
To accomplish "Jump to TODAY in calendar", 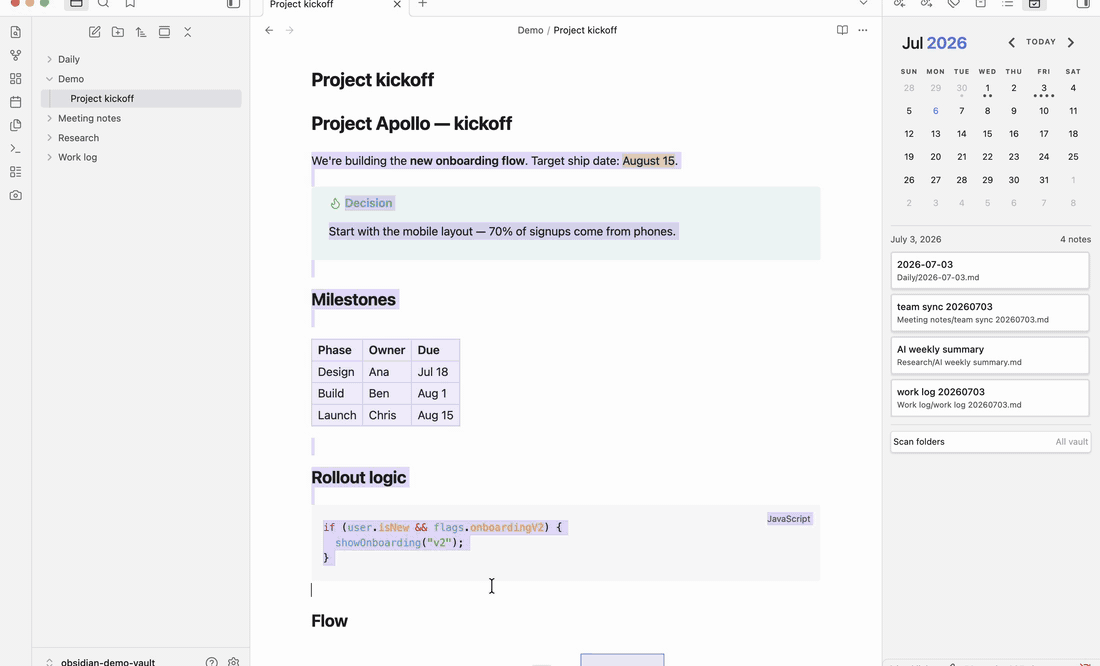I will (x=1041, y=42).
